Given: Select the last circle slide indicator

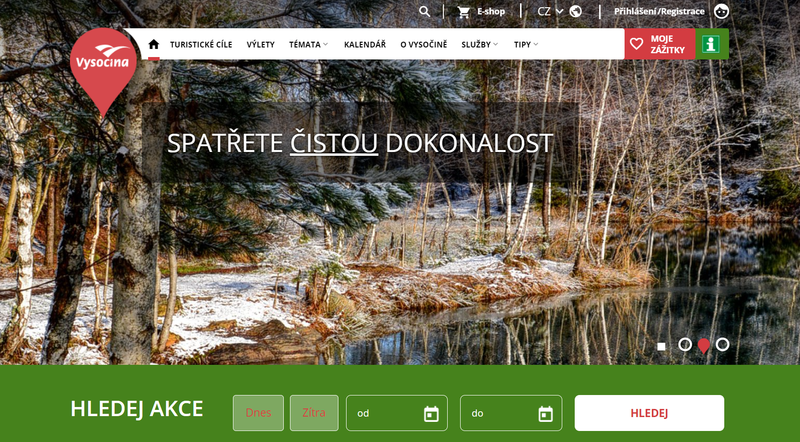Looking at the screenshot, I should [x=722, y=344].
